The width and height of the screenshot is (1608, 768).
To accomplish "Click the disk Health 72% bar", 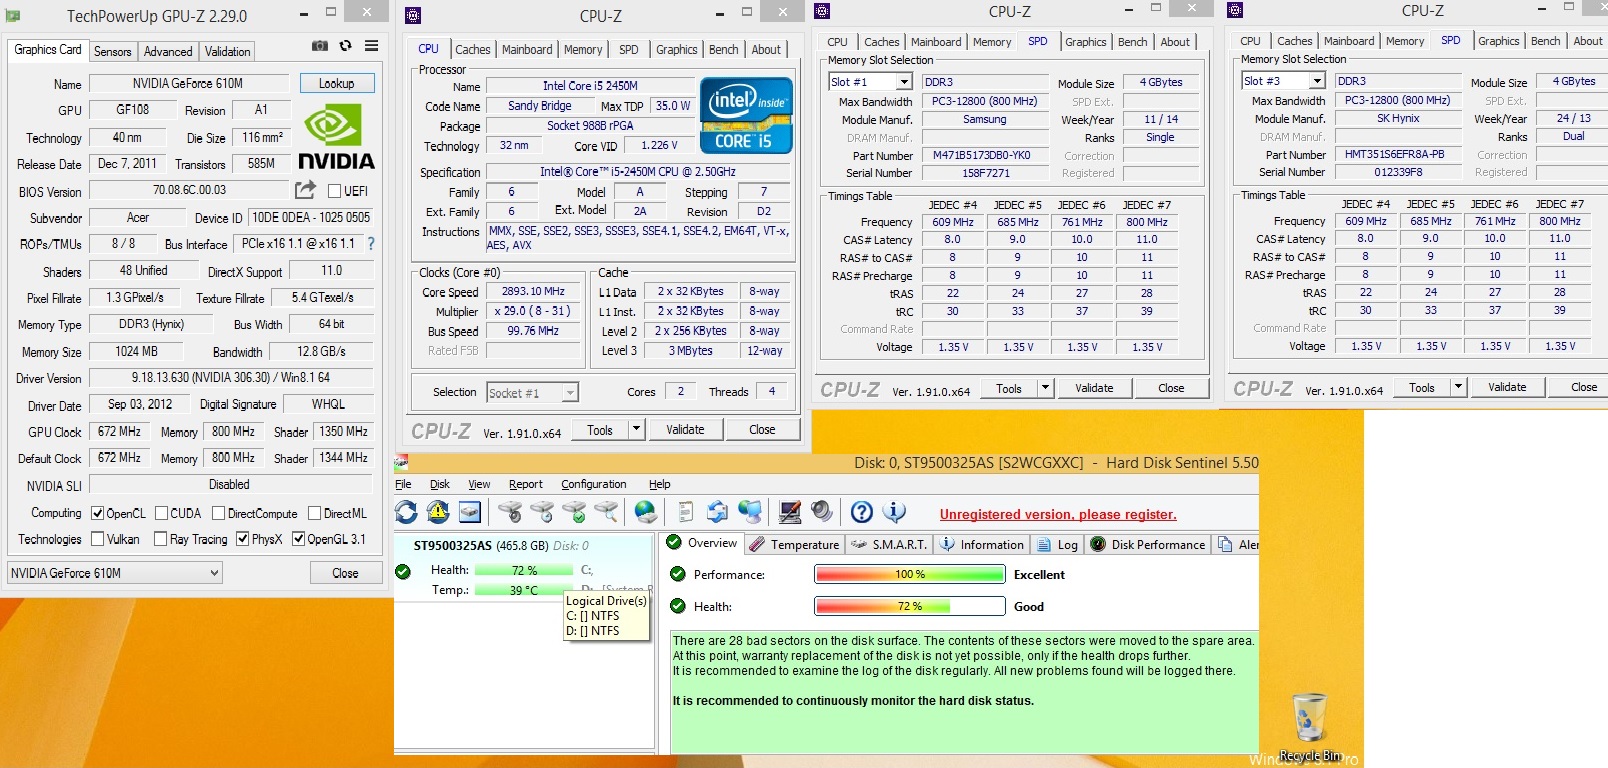I will [x=524, y=570].
